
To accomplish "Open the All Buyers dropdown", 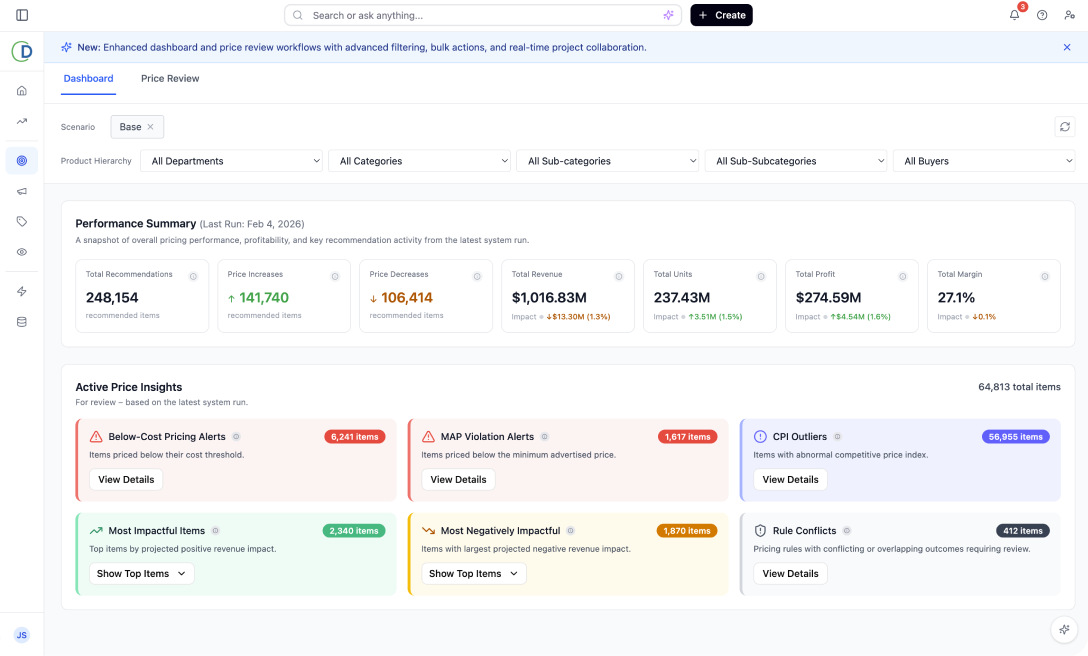I will [x=983, y=161].
